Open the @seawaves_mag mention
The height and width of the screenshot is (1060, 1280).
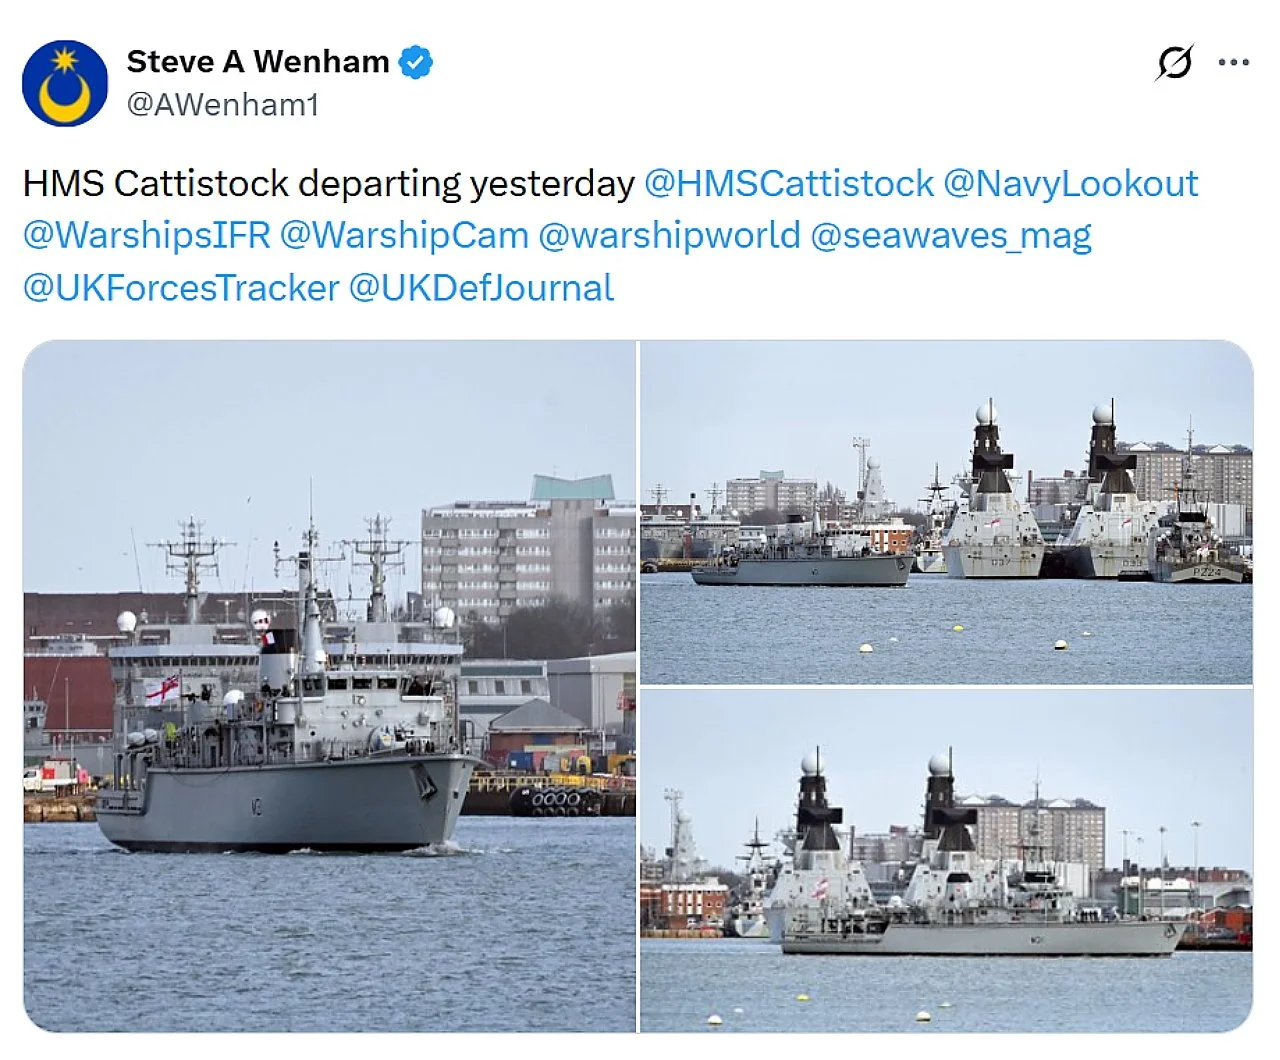coord(951,236)
